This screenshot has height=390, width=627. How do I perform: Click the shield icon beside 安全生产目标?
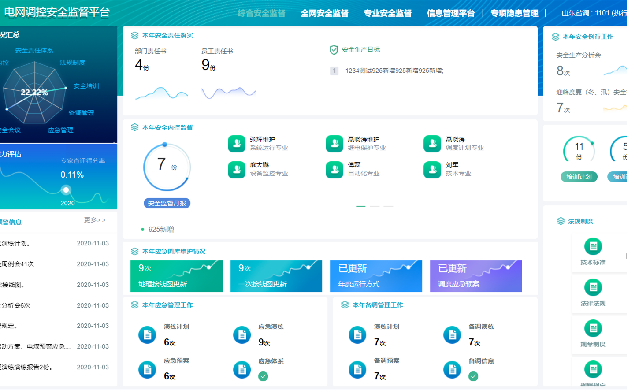(x=334, y=50)
